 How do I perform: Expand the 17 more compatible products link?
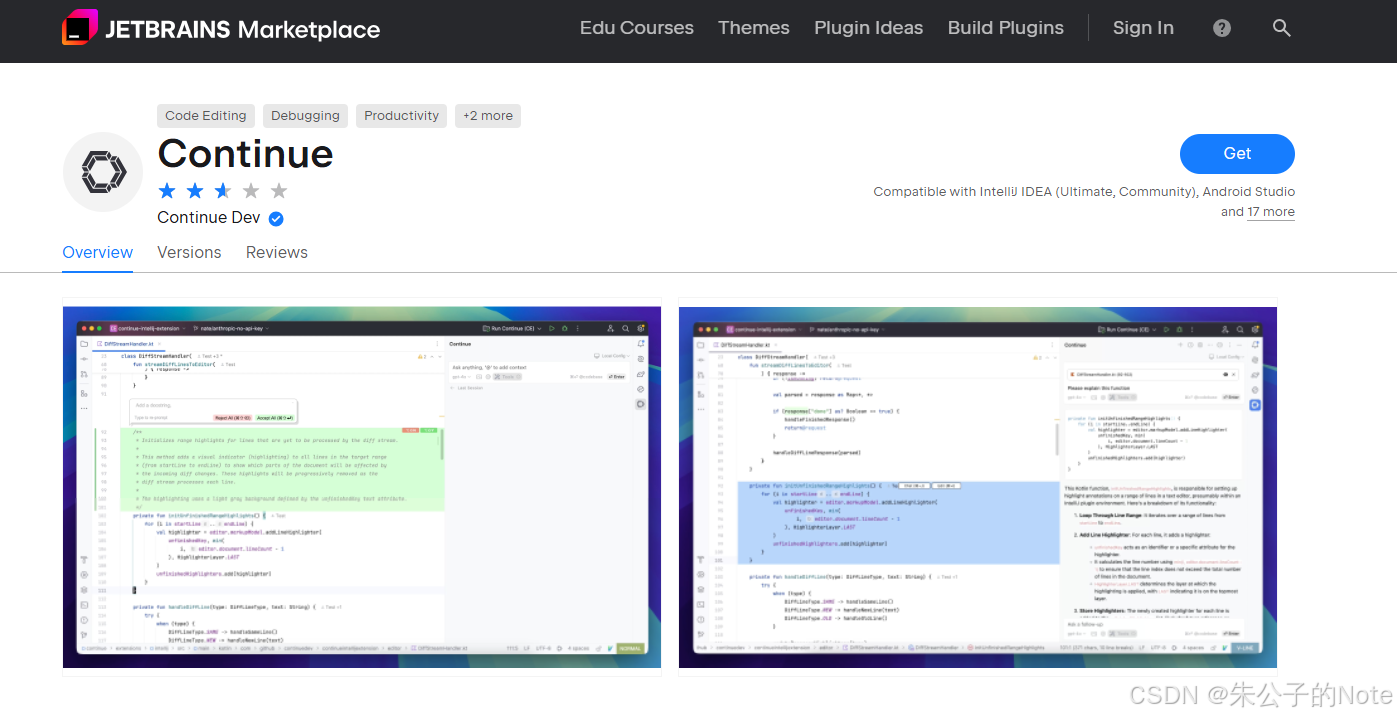pos(1271,212)
